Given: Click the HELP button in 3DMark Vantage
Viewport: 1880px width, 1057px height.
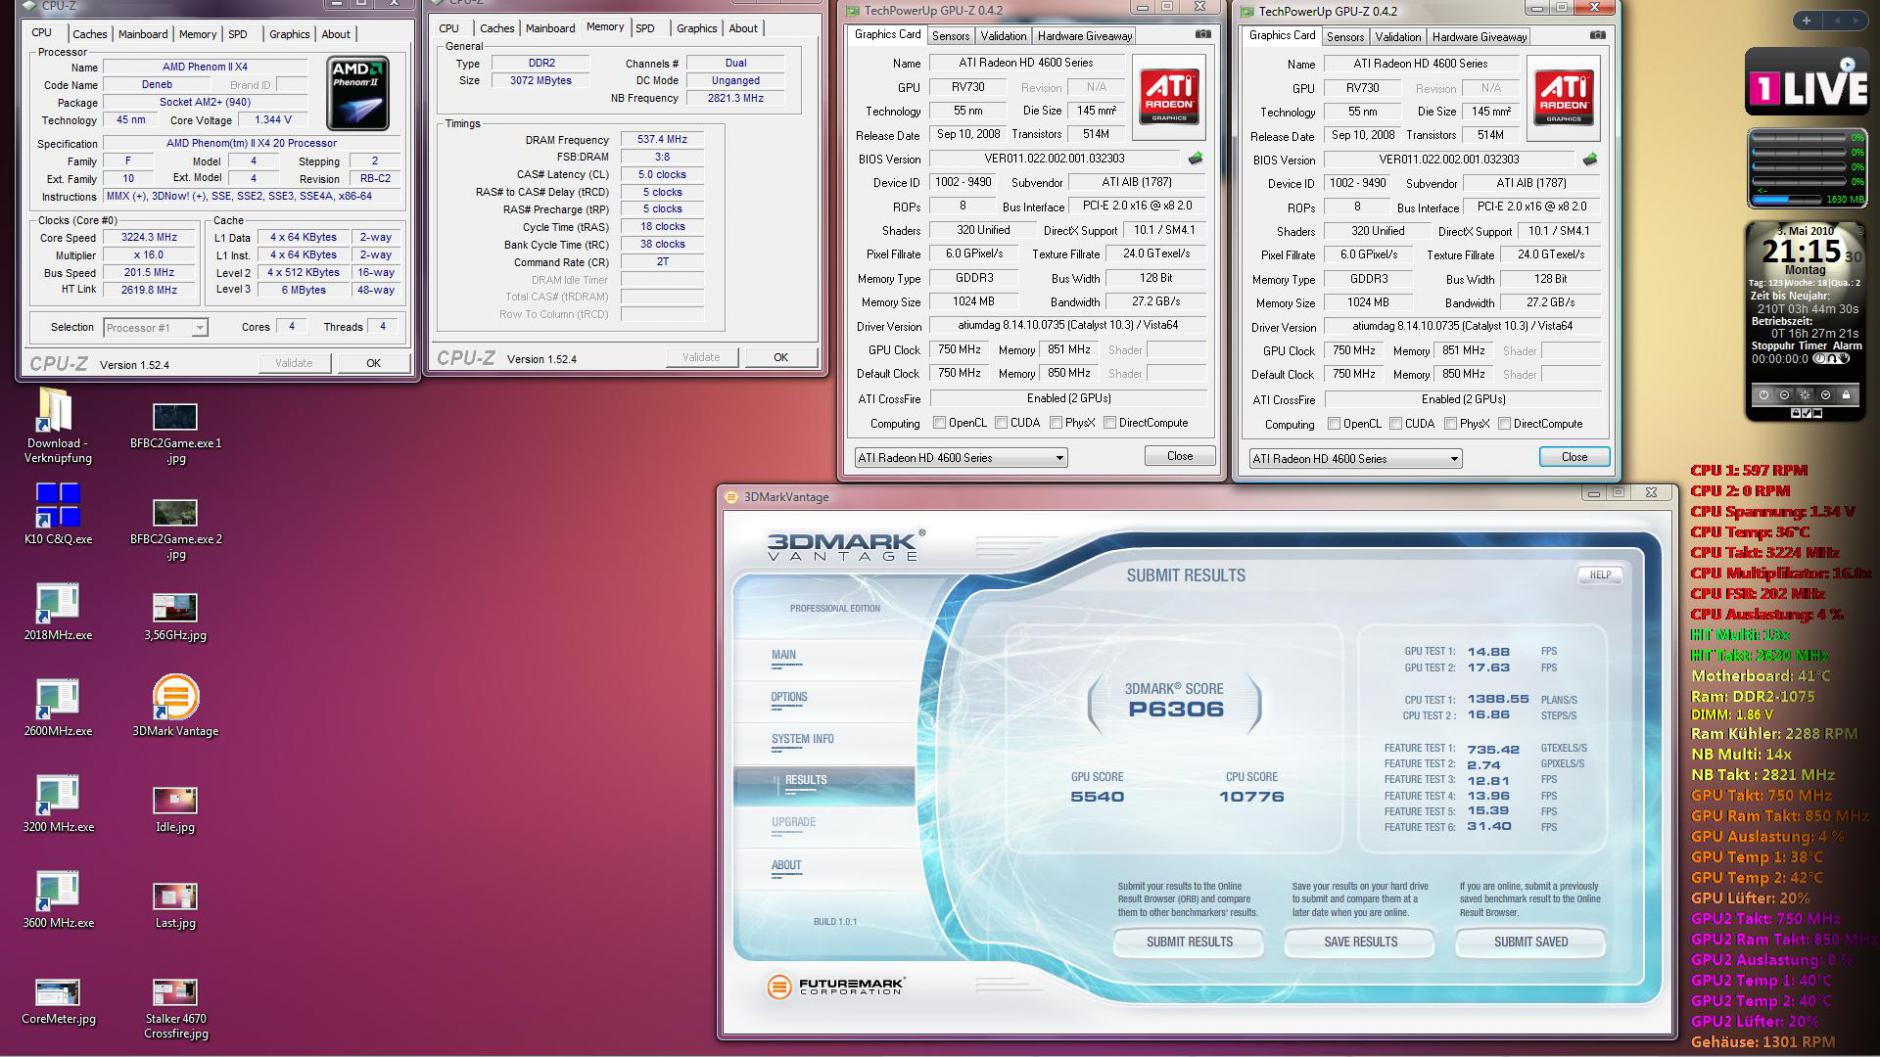Looking at the screenshot, I should (1600, 575).
